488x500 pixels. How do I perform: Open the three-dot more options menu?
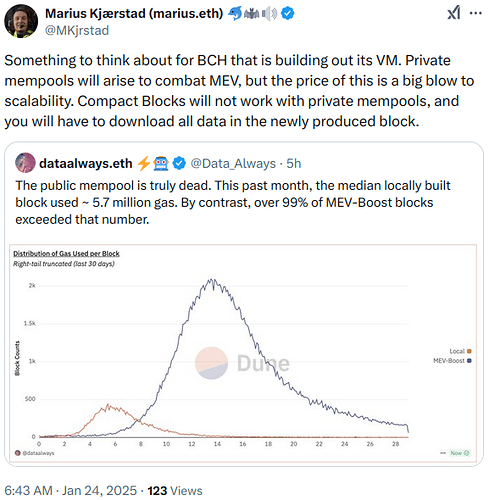[x=475, y=13]
